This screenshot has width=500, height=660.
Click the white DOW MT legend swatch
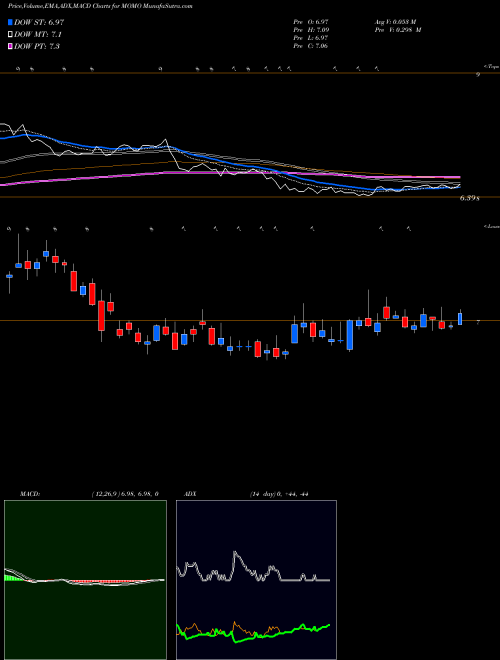pos(11,35)
